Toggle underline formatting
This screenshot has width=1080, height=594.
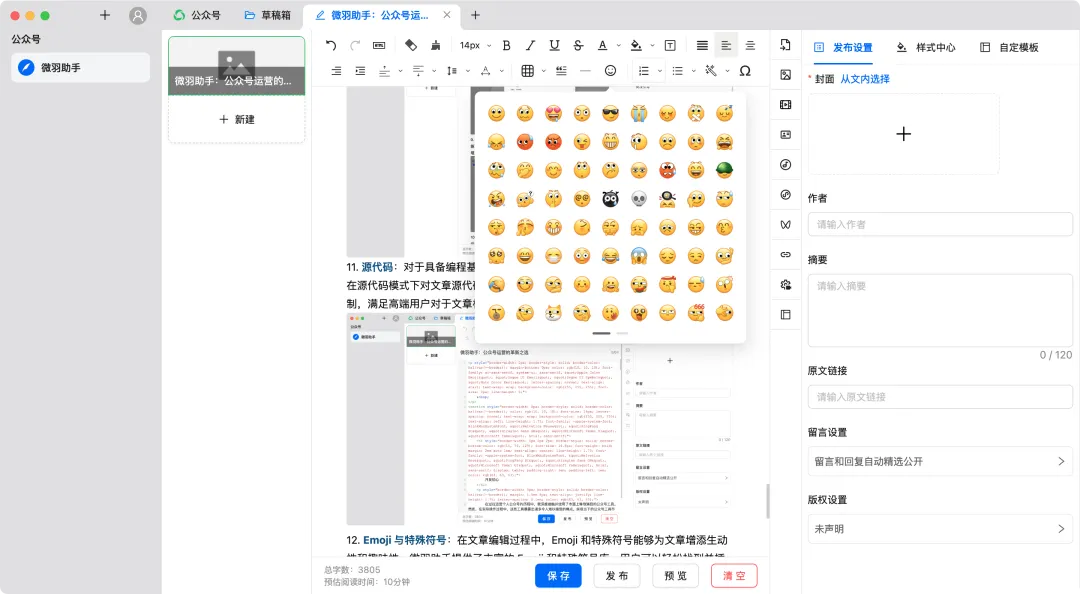554,45
